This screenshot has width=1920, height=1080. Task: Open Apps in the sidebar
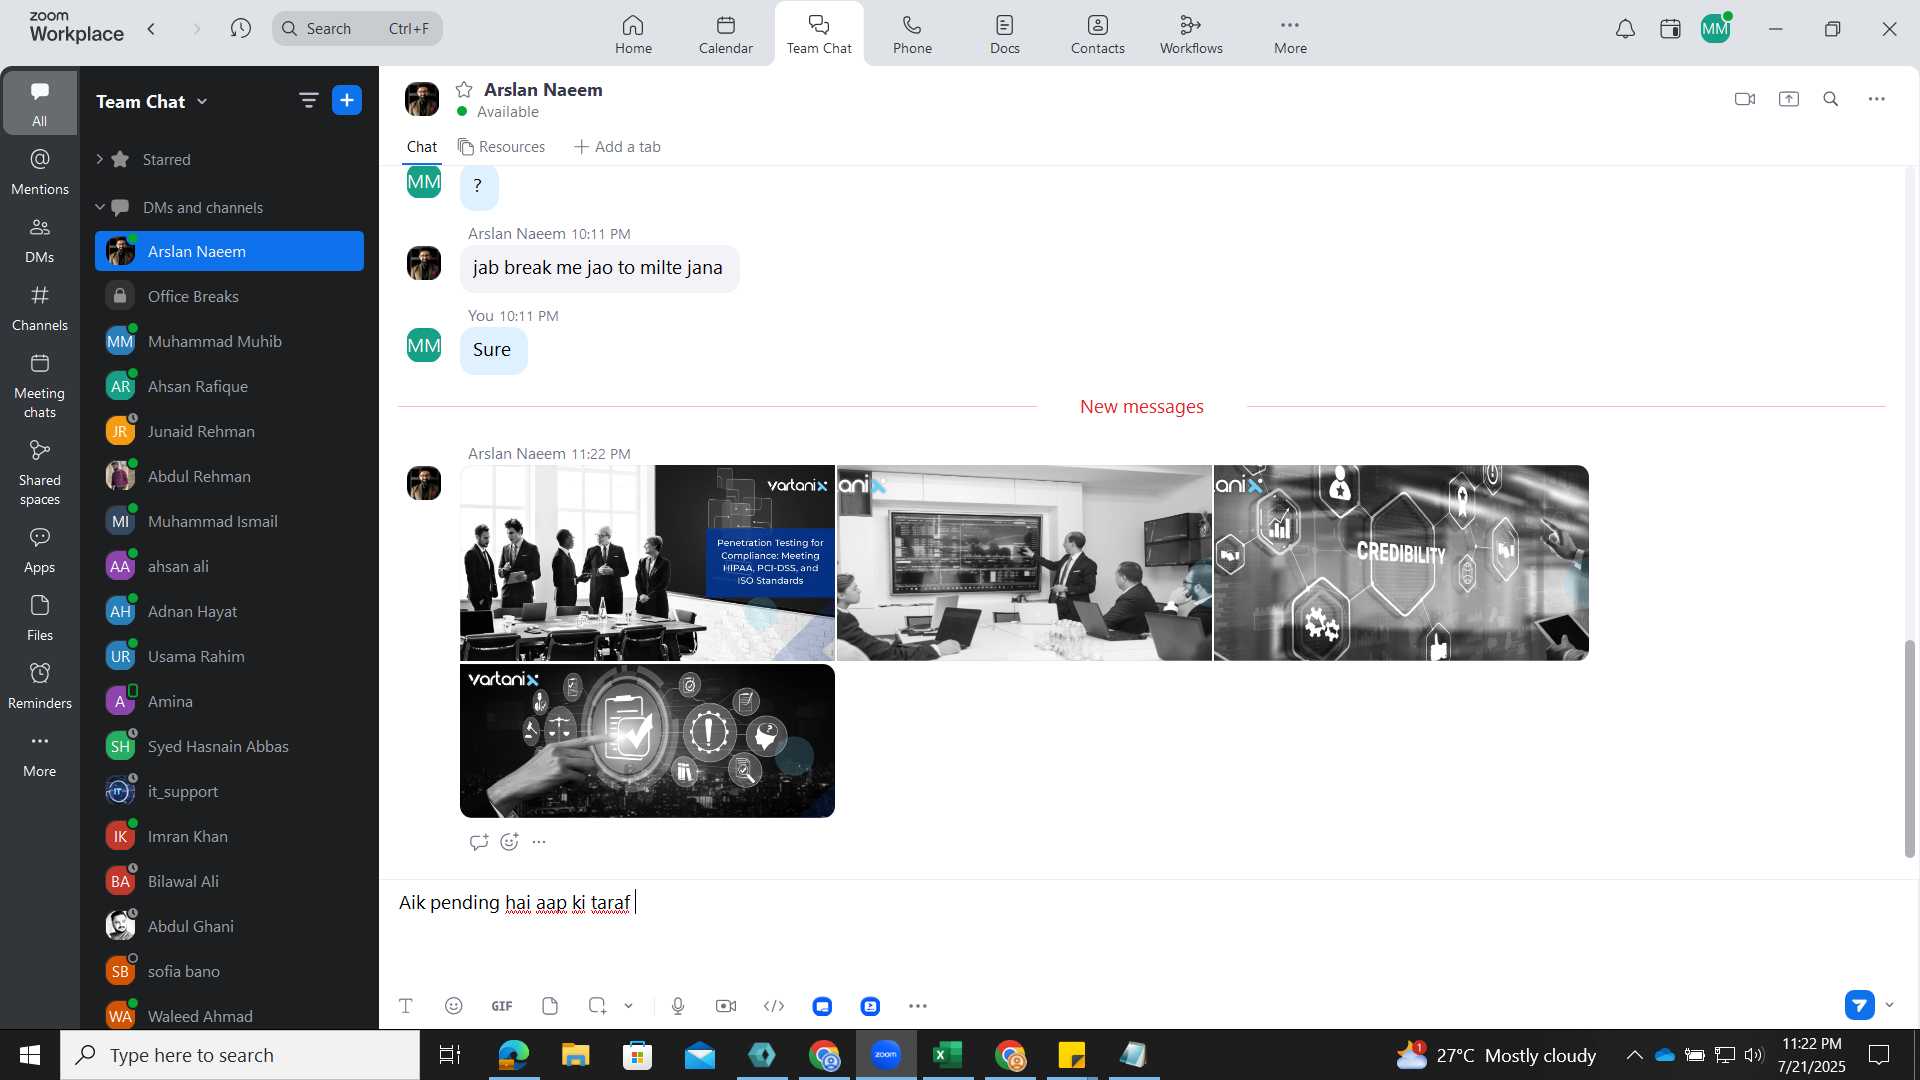pyautogui.click(x=40, y=550)
